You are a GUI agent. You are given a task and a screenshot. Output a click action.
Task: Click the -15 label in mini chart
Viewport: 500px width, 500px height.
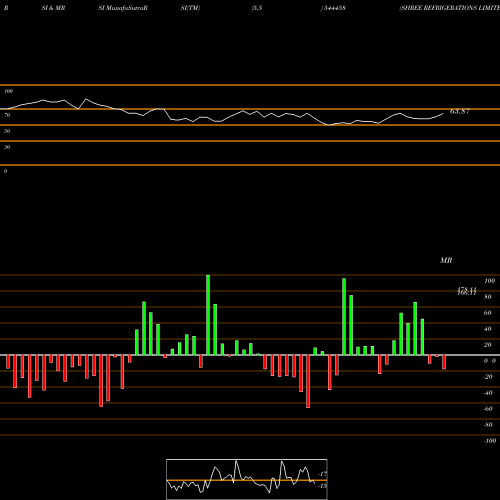pos(323,486)
